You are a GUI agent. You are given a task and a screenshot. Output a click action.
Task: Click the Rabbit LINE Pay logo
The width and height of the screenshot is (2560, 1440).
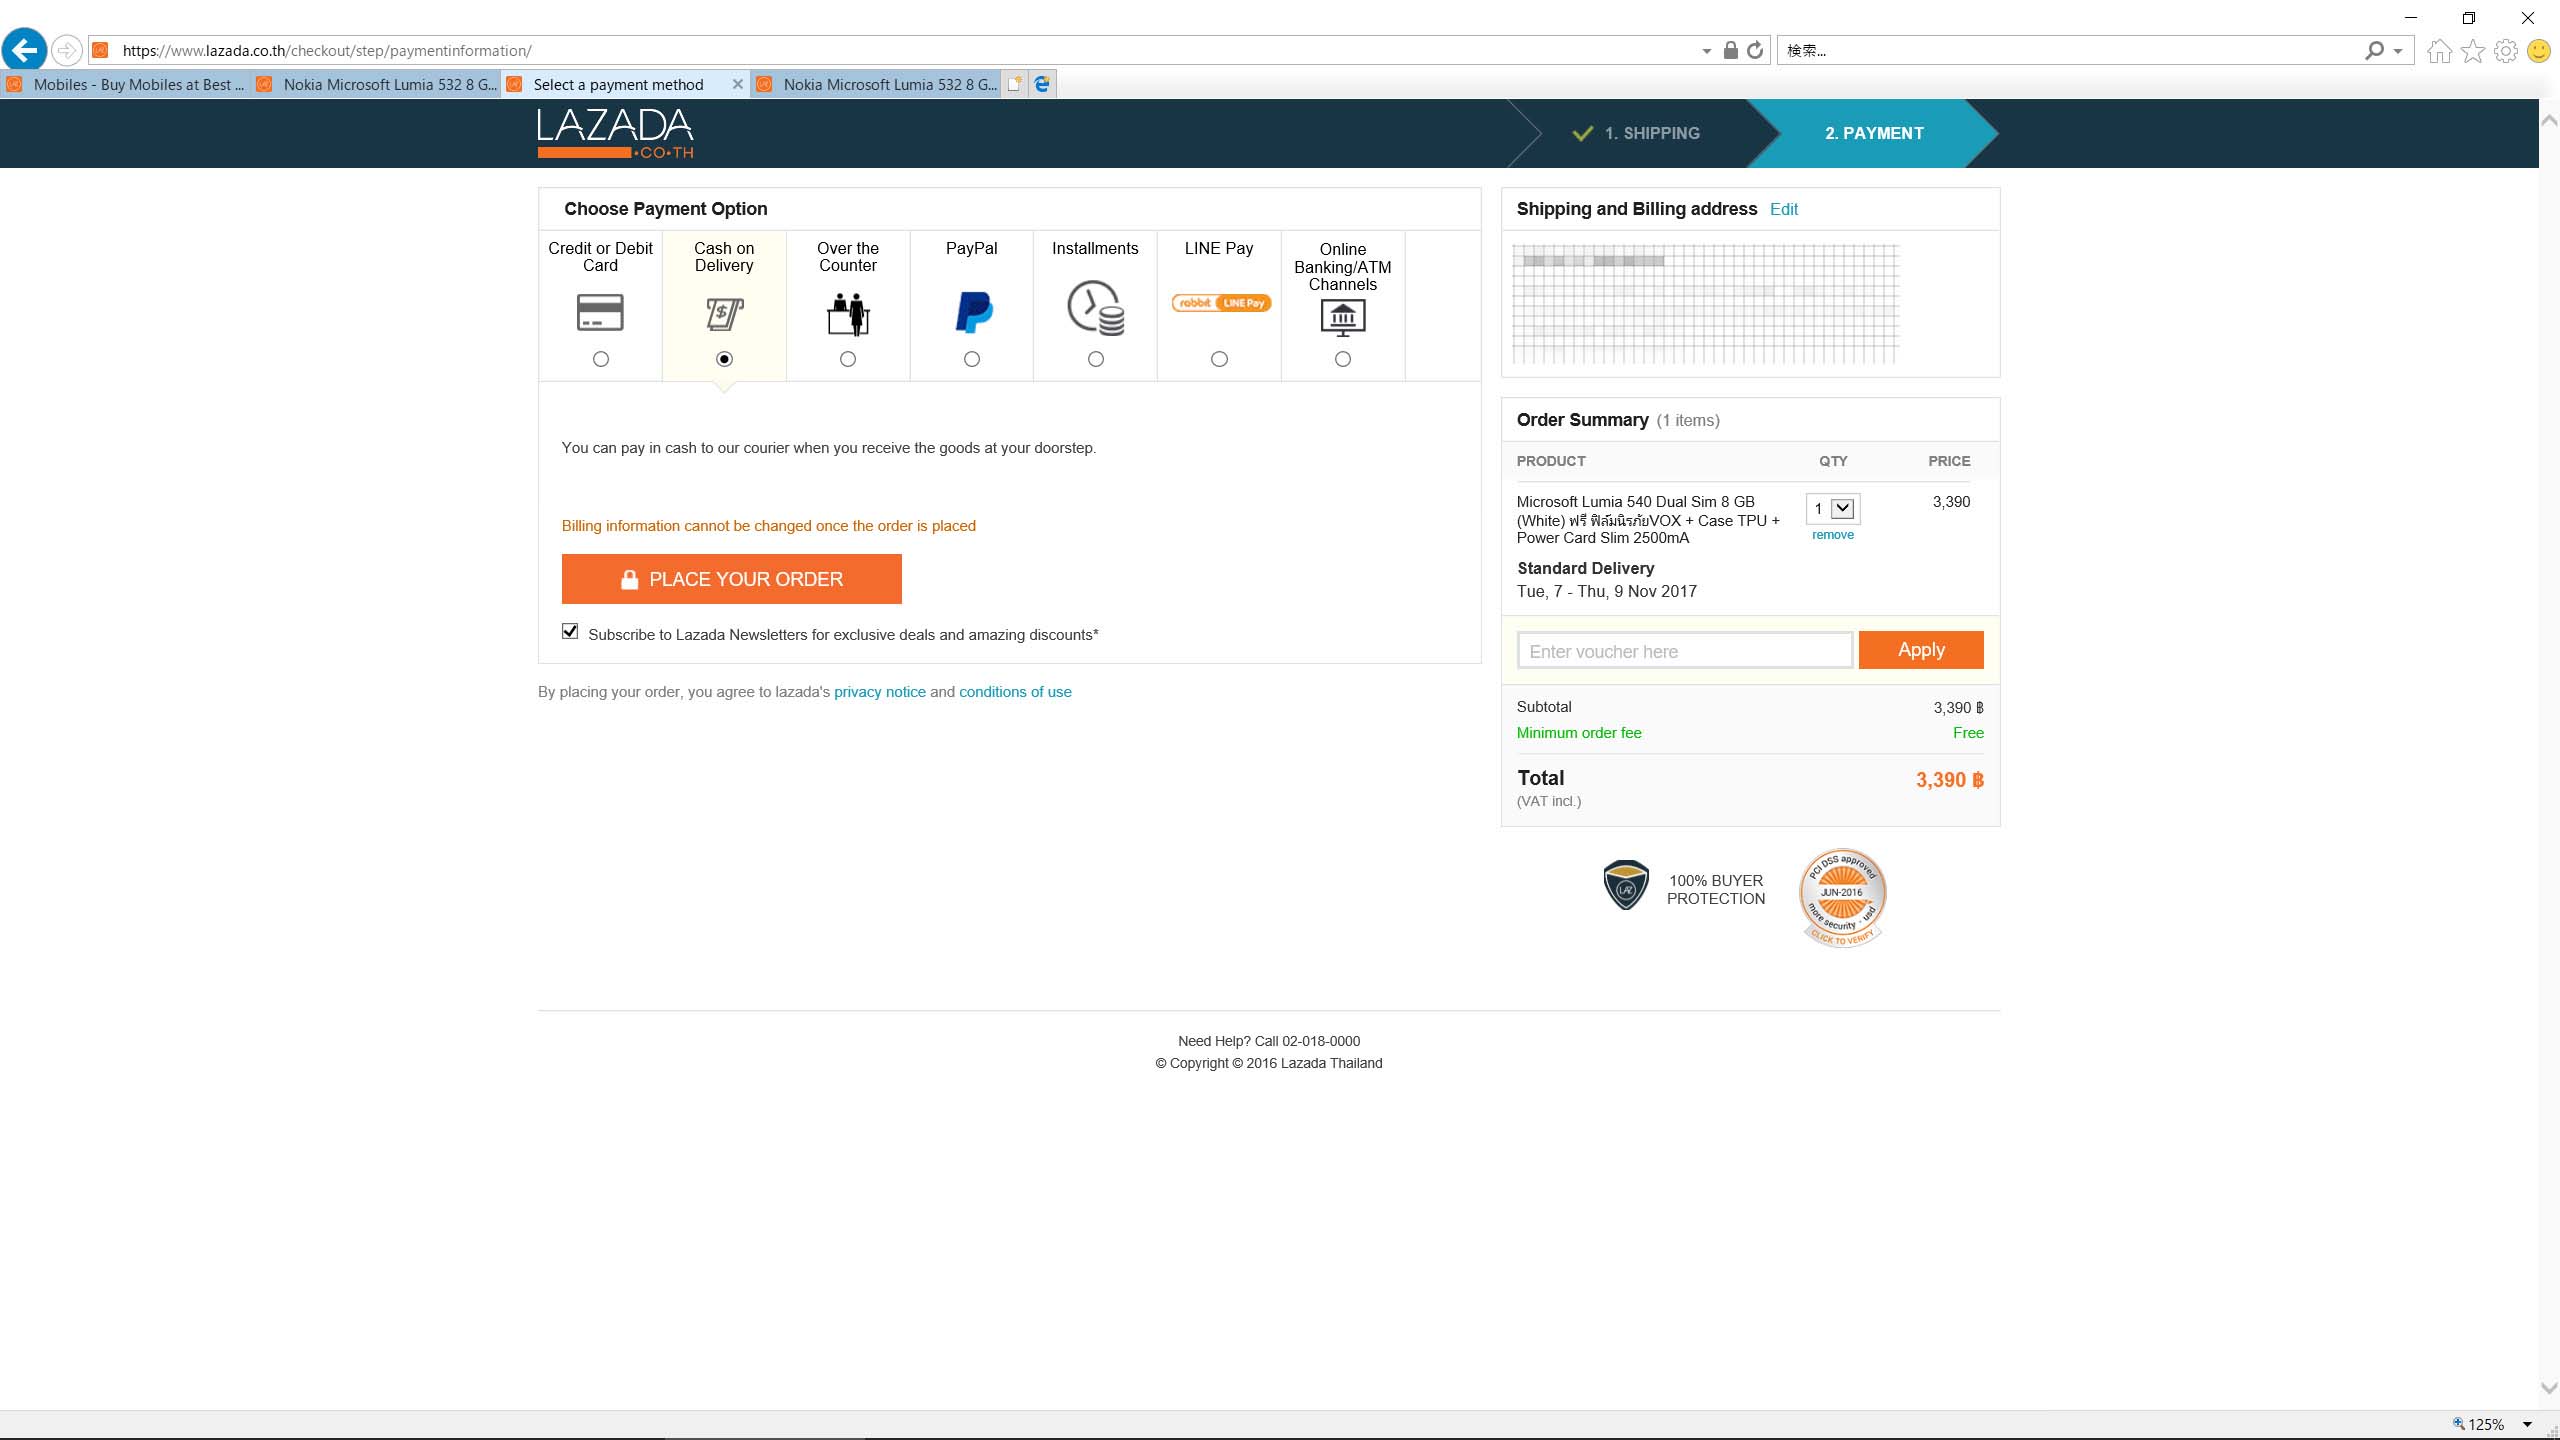point(1220,303)
